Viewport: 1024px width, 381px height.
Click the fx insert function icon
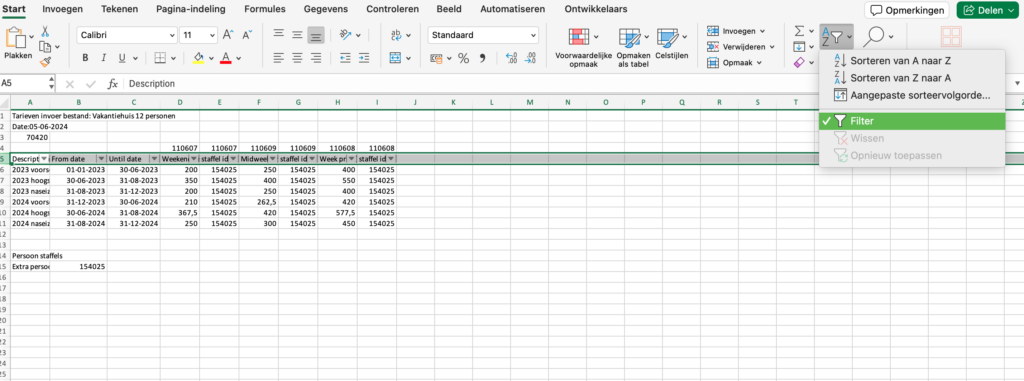pos(113,84)
